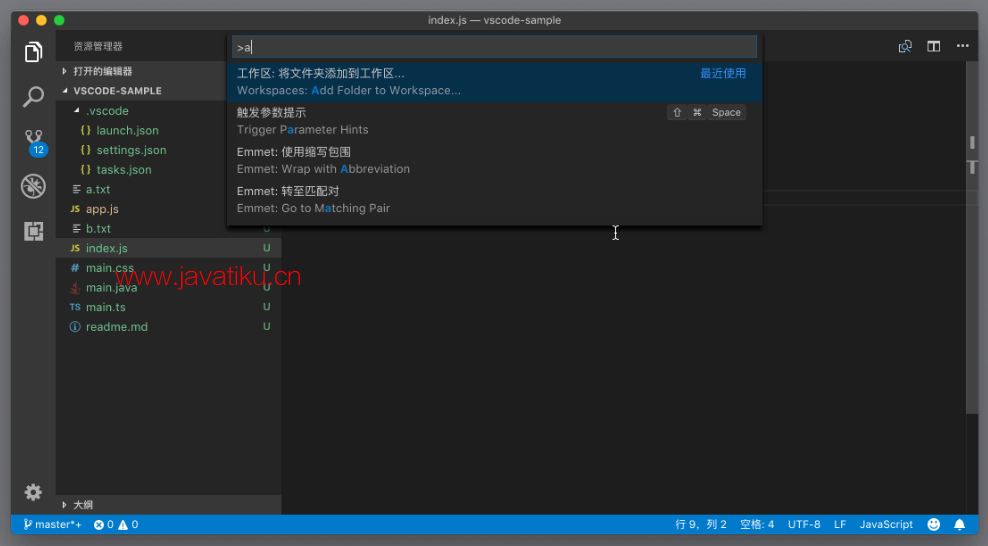988x546 pixels.
Task: Open the Manage gear icon
Action: tap(33, 492)
